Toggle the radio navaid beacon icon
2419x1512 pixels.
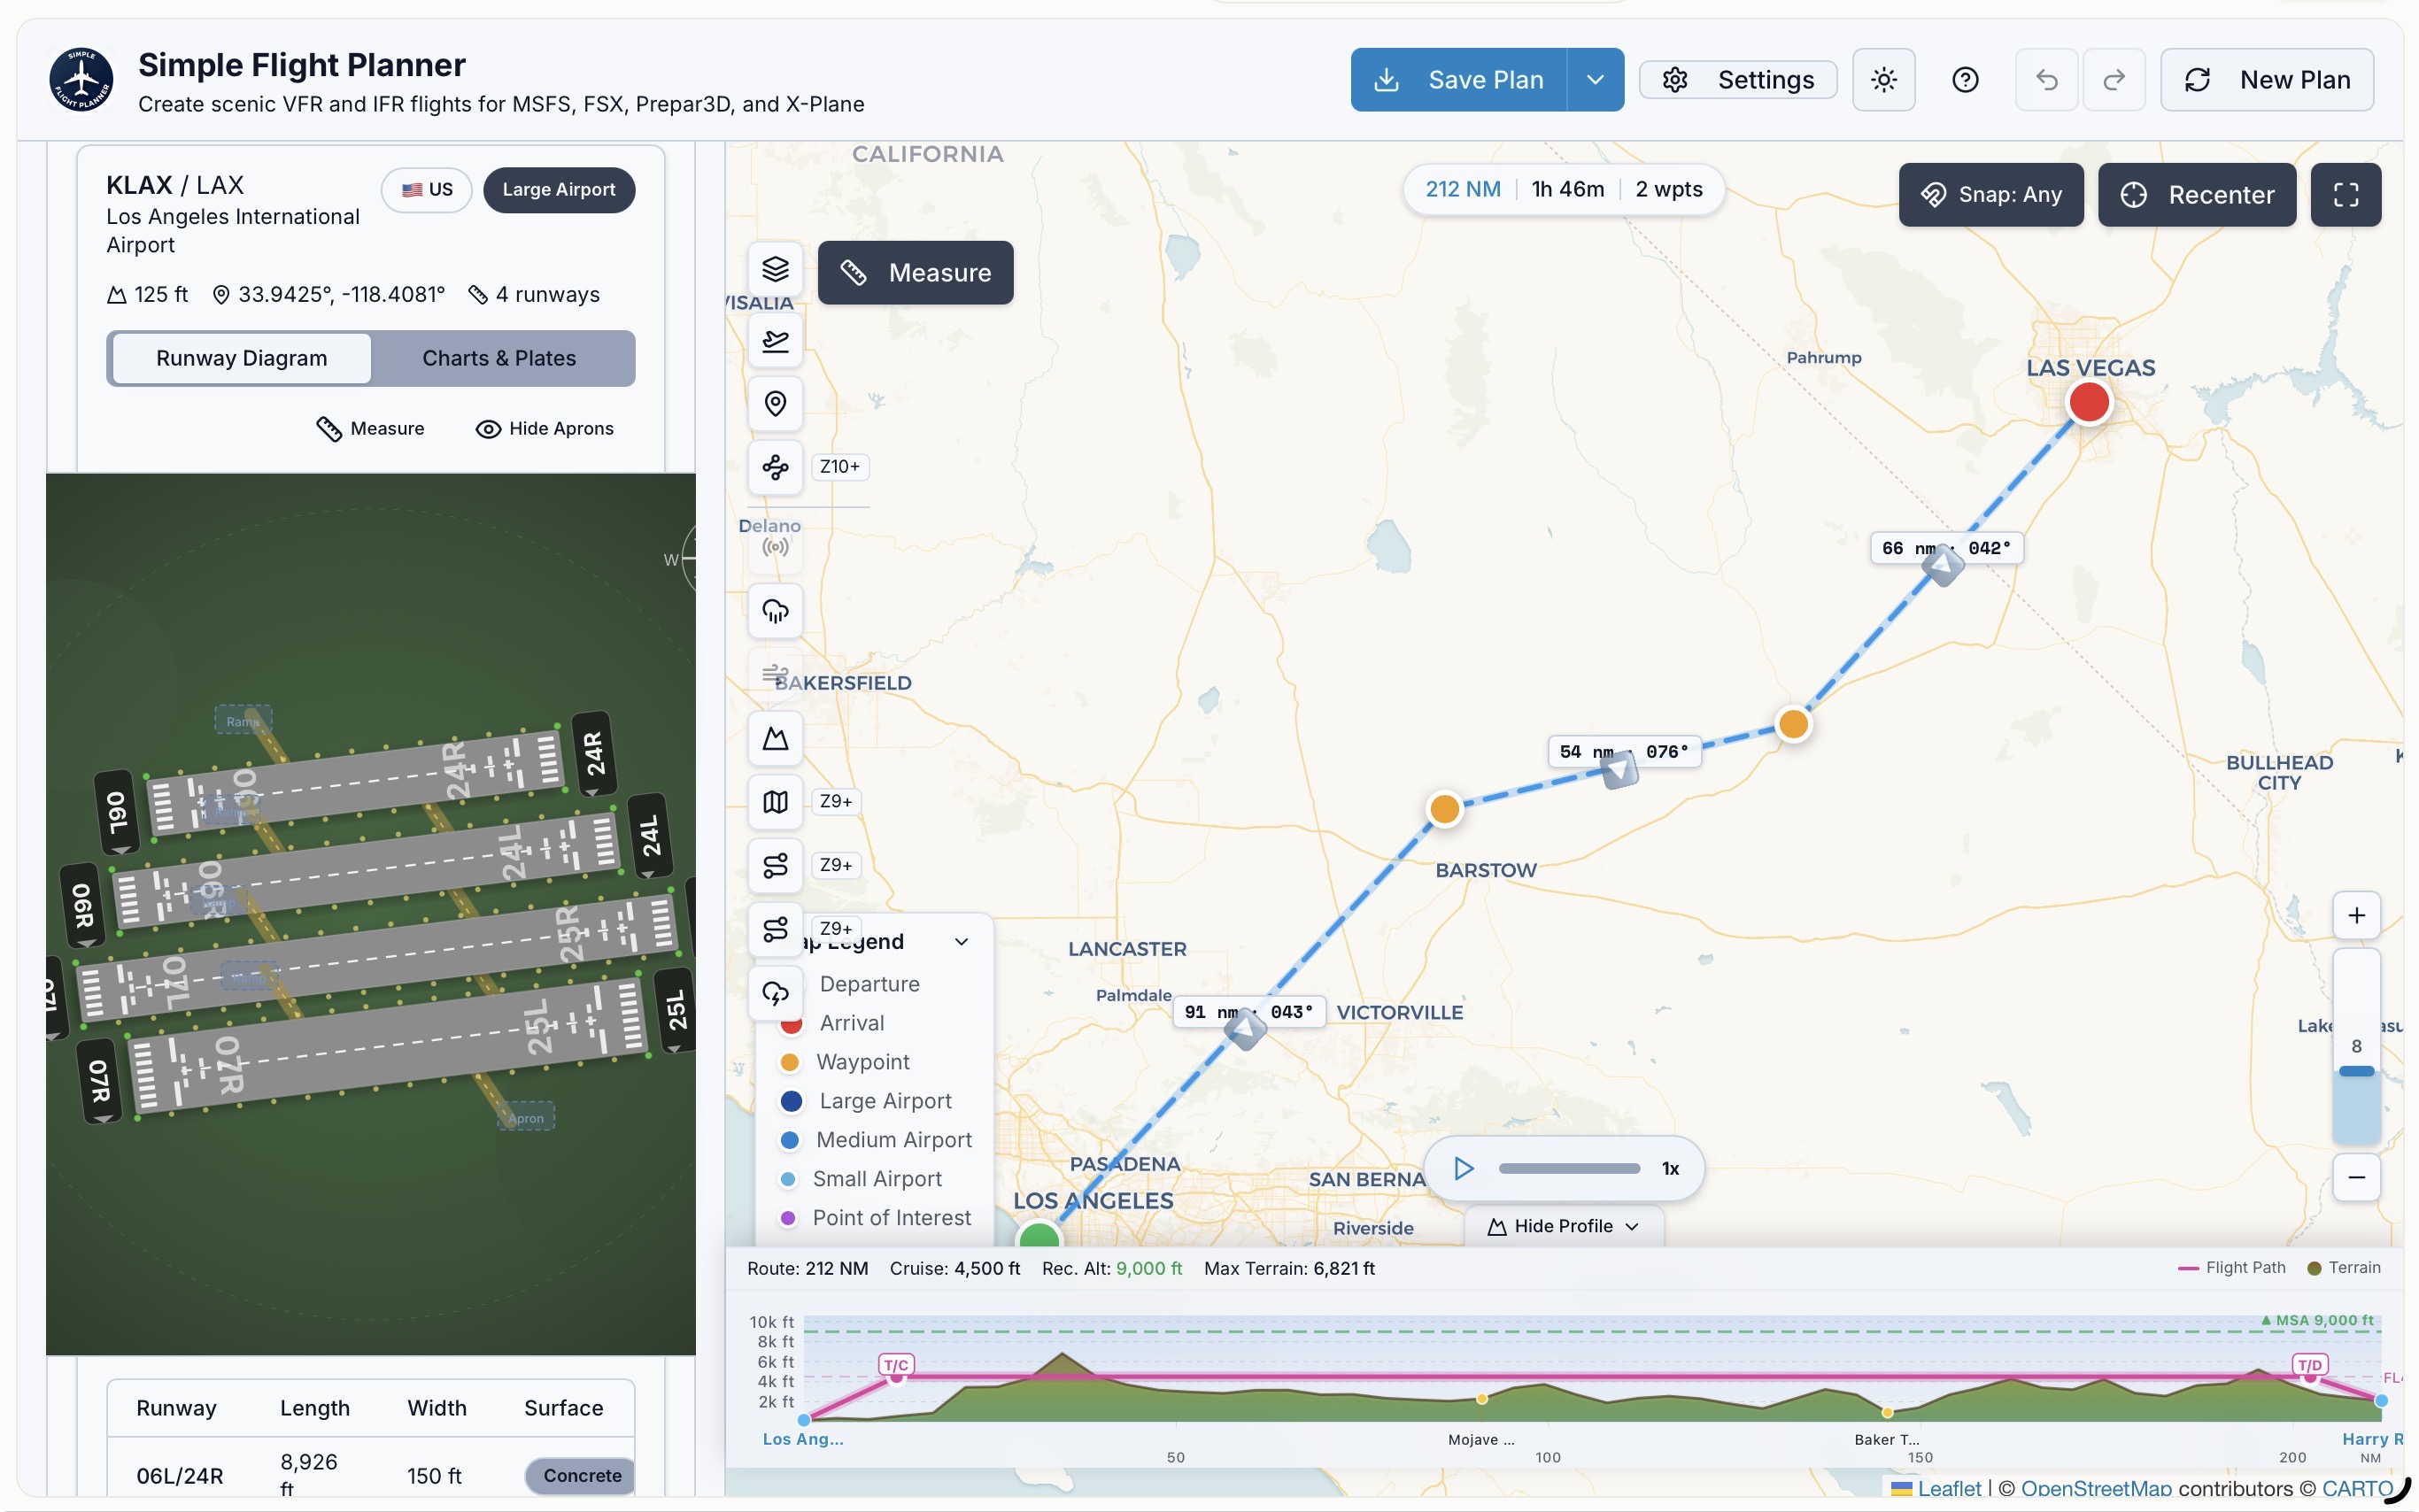pyautogui.click(x=775, y=547)
